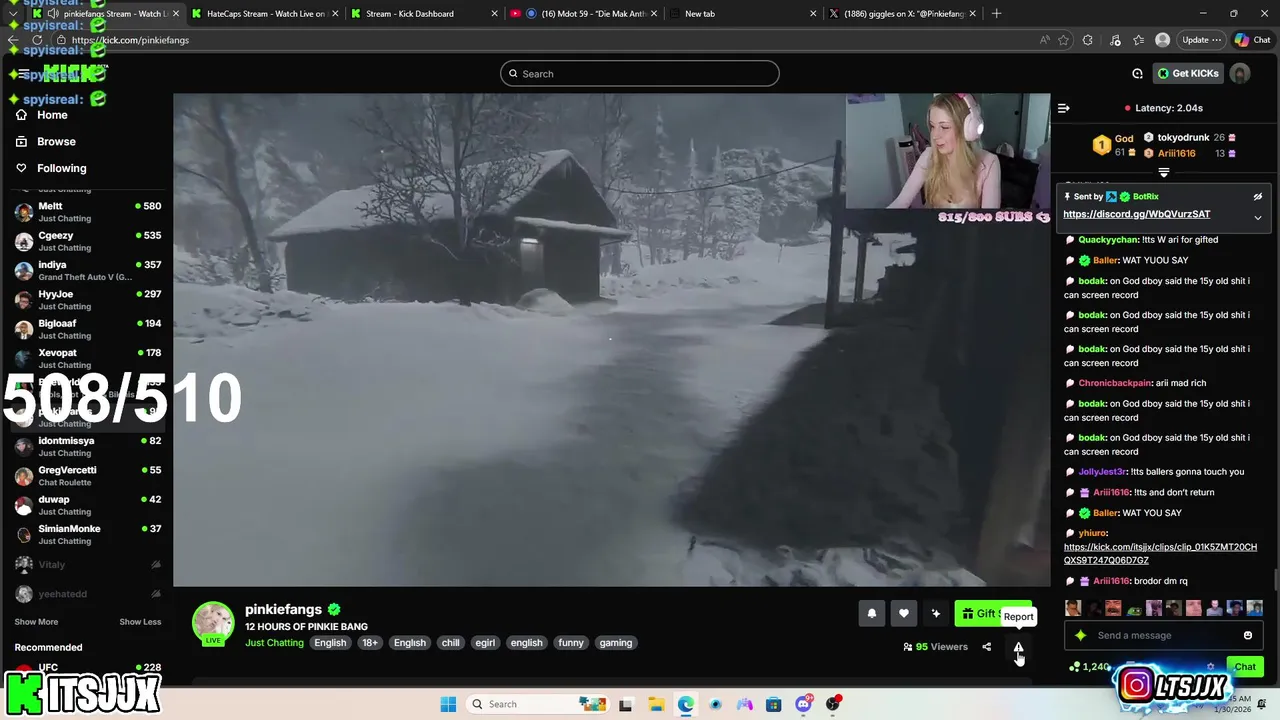Image resolution: width=1280 pixels, height=720 pixels.
Task: Share the stream via share icon
Action: point(986,647)
